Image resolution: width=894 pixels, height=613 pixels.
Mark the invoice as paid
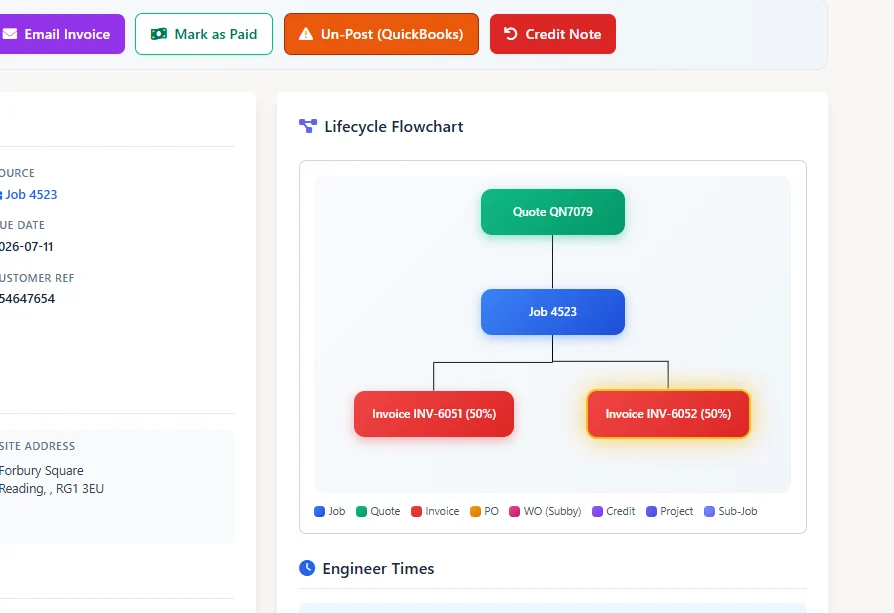(204, 34)
